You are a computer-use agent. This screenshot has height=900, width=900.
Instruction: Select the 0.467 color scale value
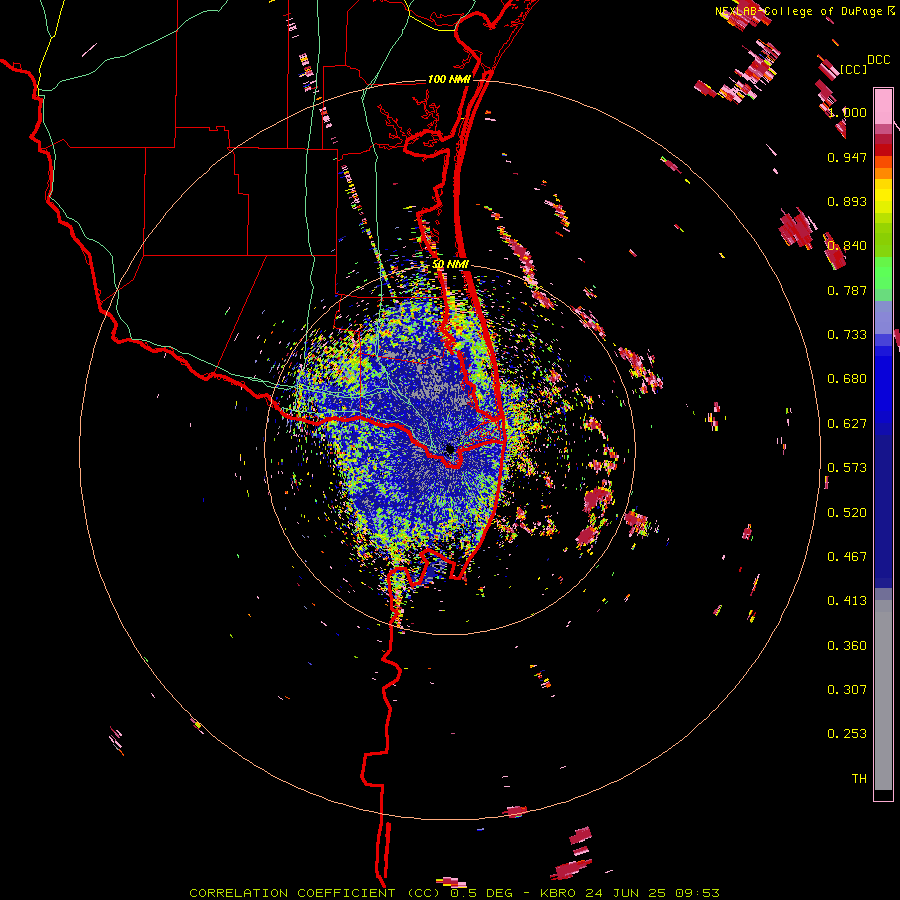[x=847, y=557]
